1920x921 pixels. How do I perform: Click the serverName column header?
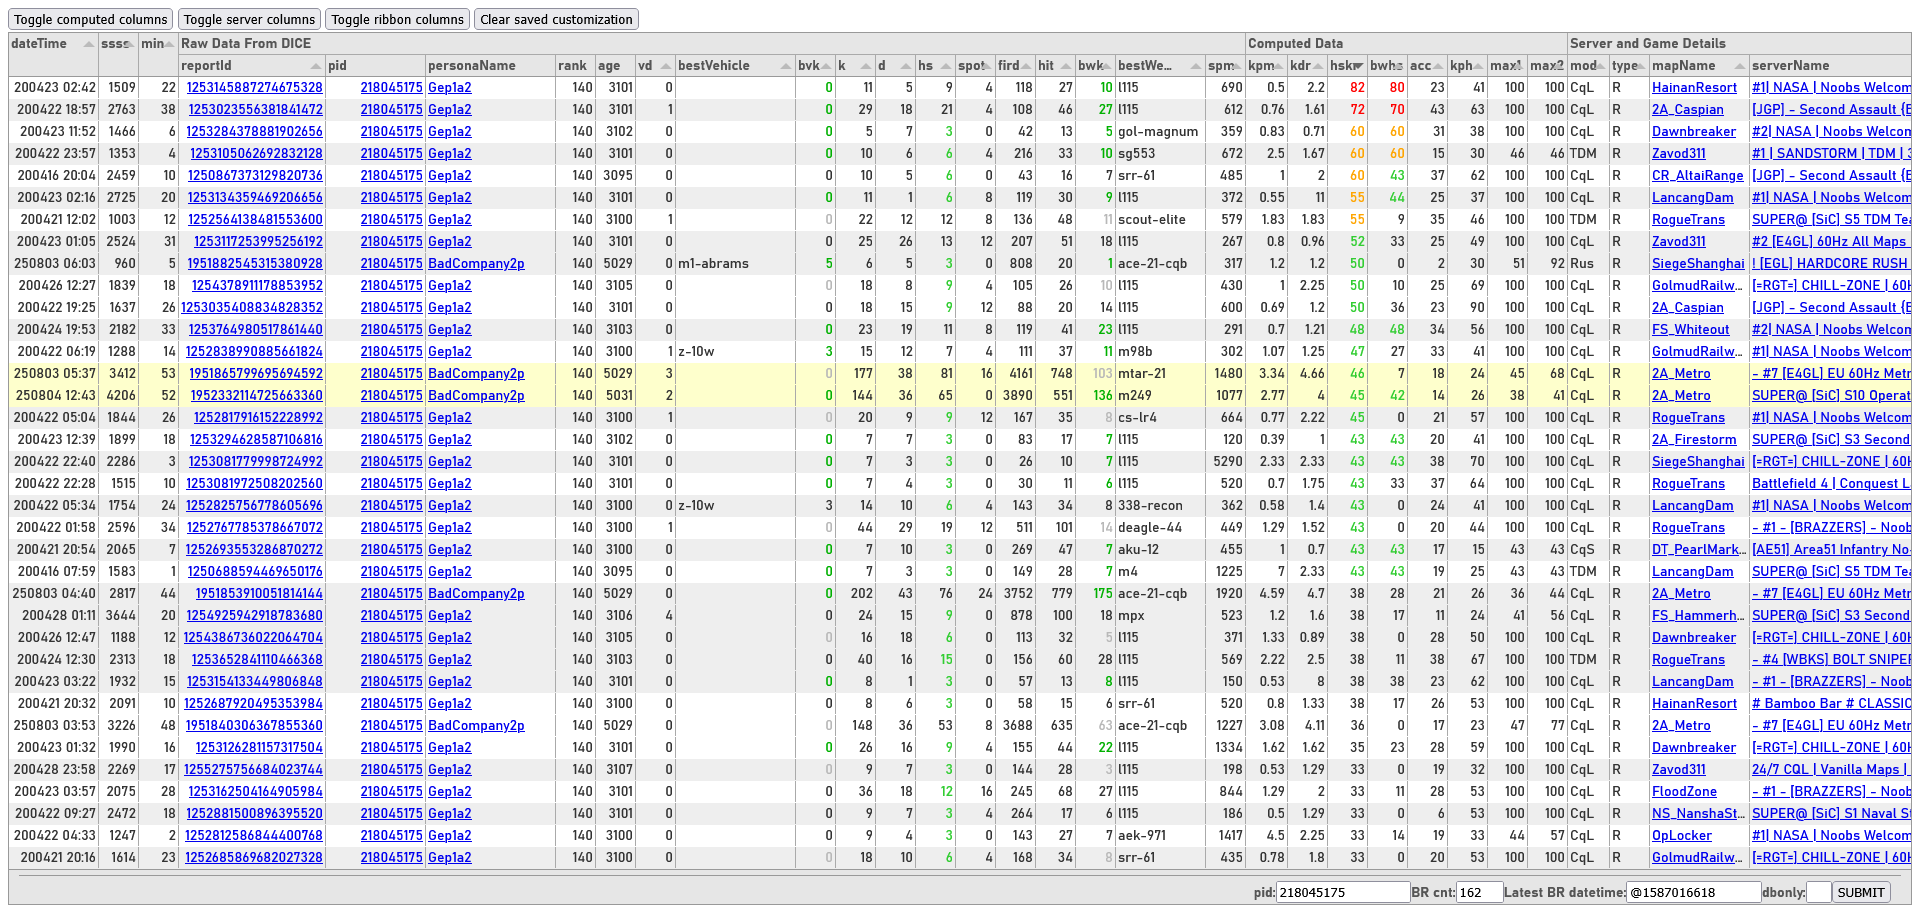click(1830, 66)
